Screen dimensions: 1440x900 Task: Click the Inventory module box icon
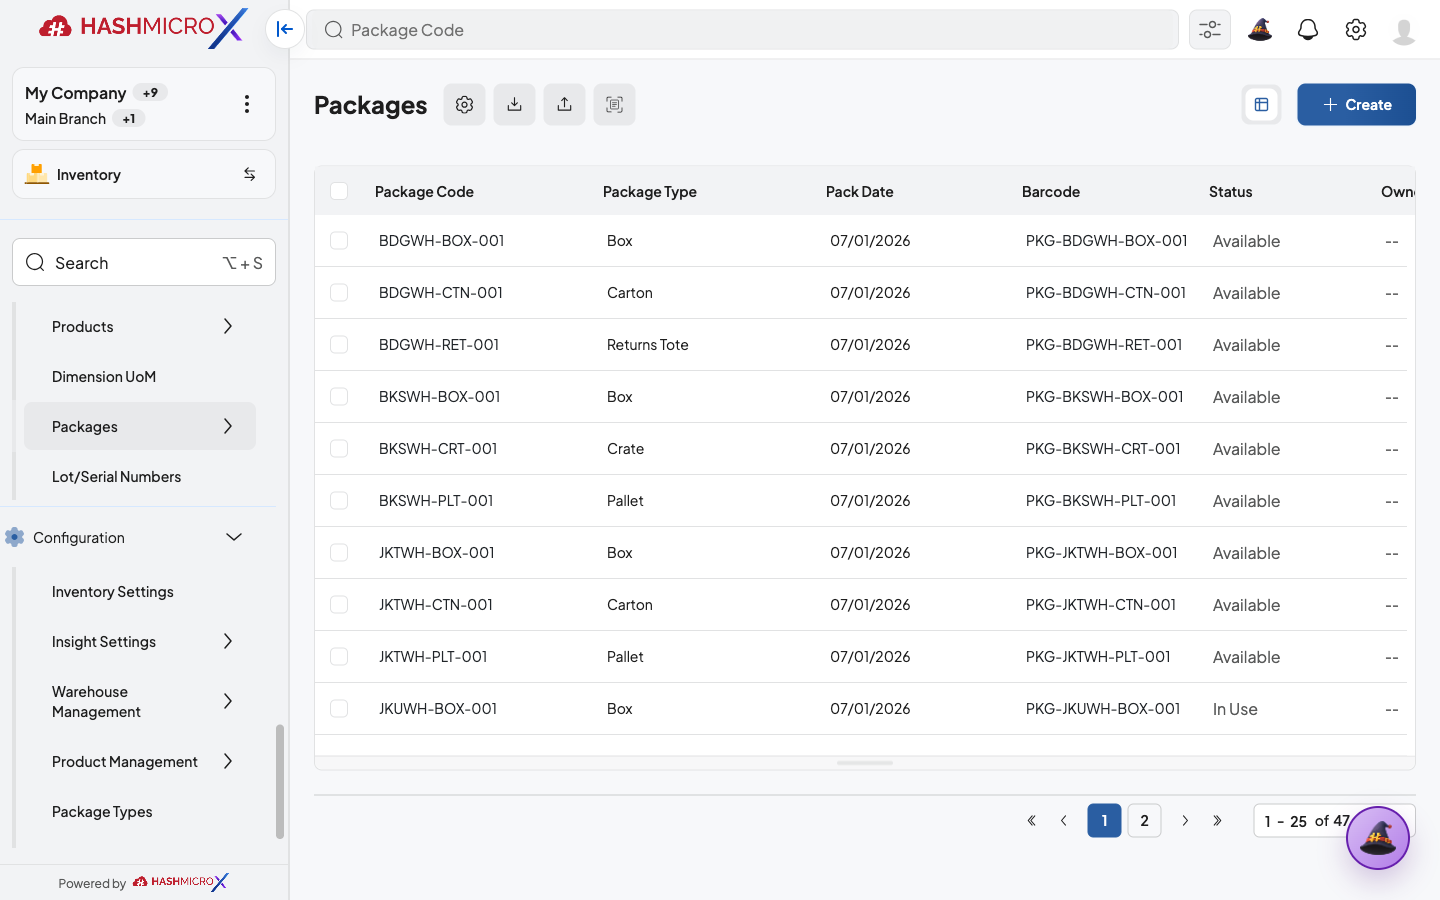pyautogui.click(x=37, y=174)
